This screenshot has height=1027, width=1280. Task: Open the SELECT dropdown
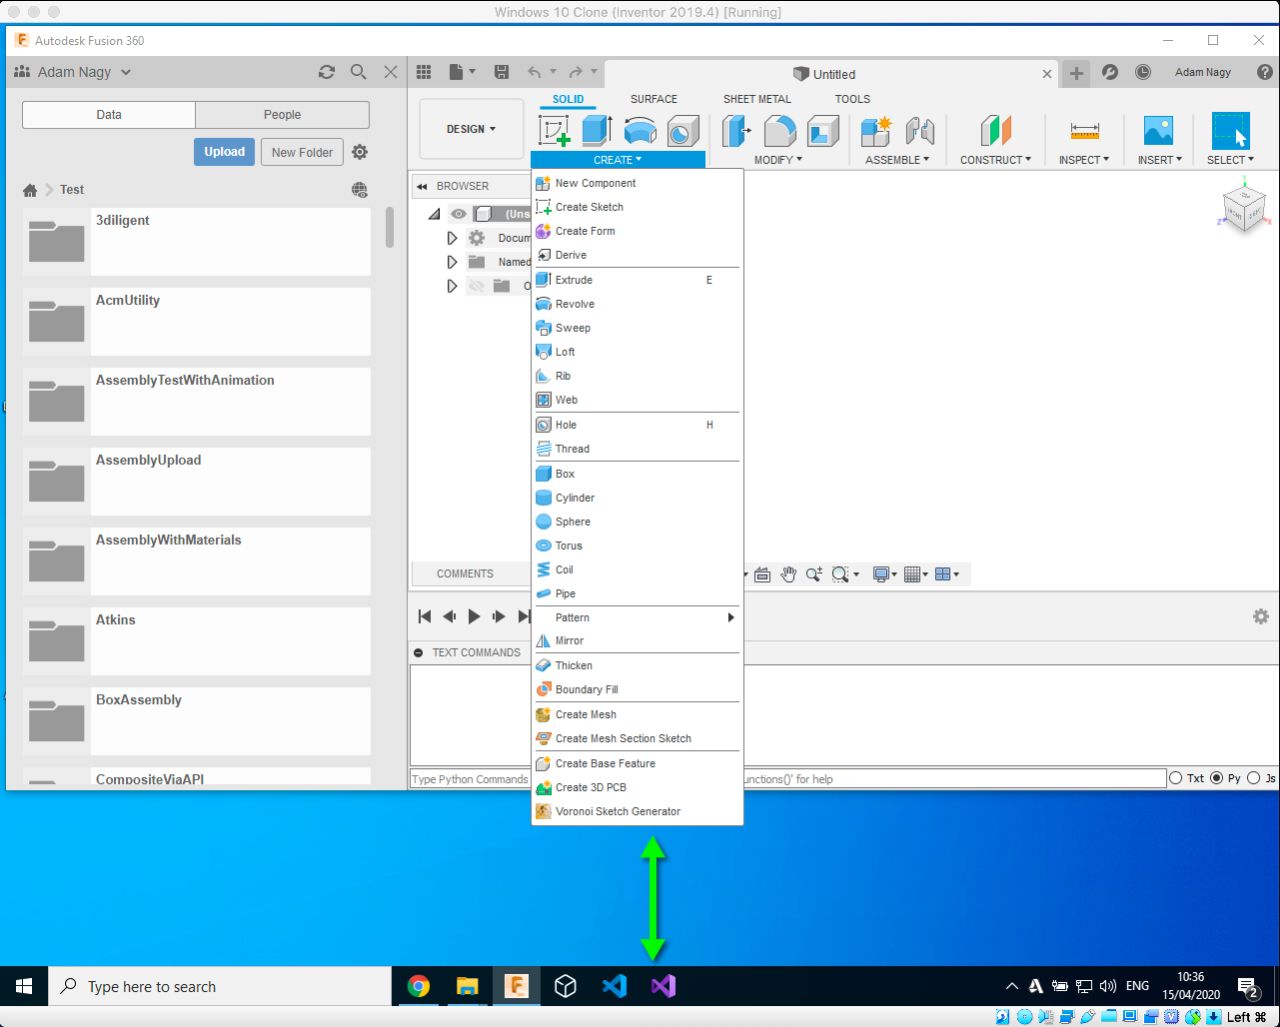1230,160
